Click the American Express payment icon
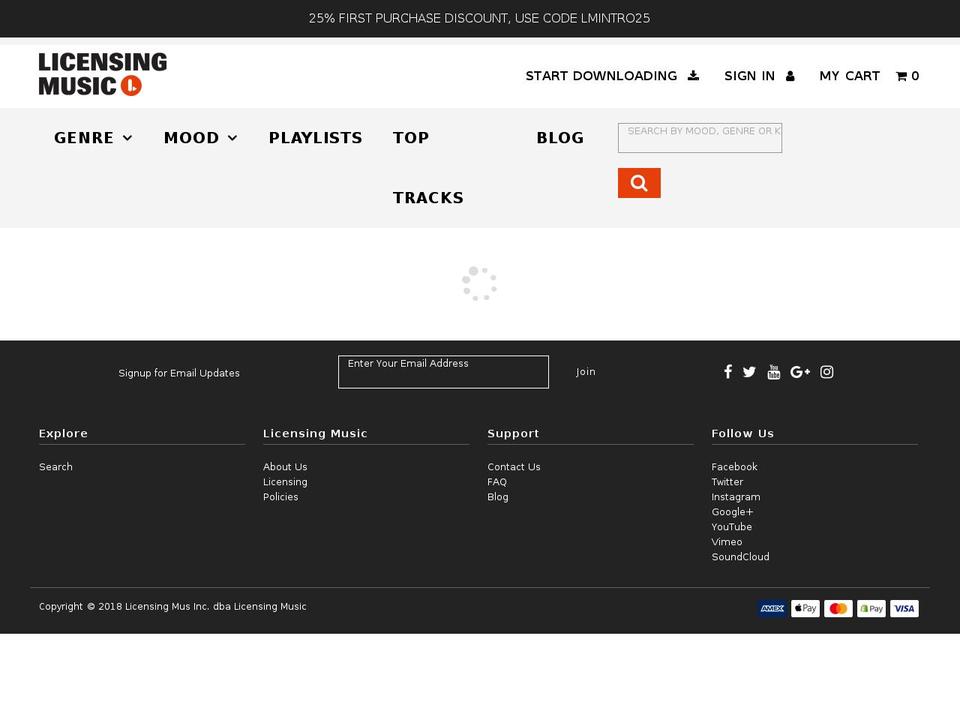The image size is (960, 720). pyautogui.click(x=772, y=609)
